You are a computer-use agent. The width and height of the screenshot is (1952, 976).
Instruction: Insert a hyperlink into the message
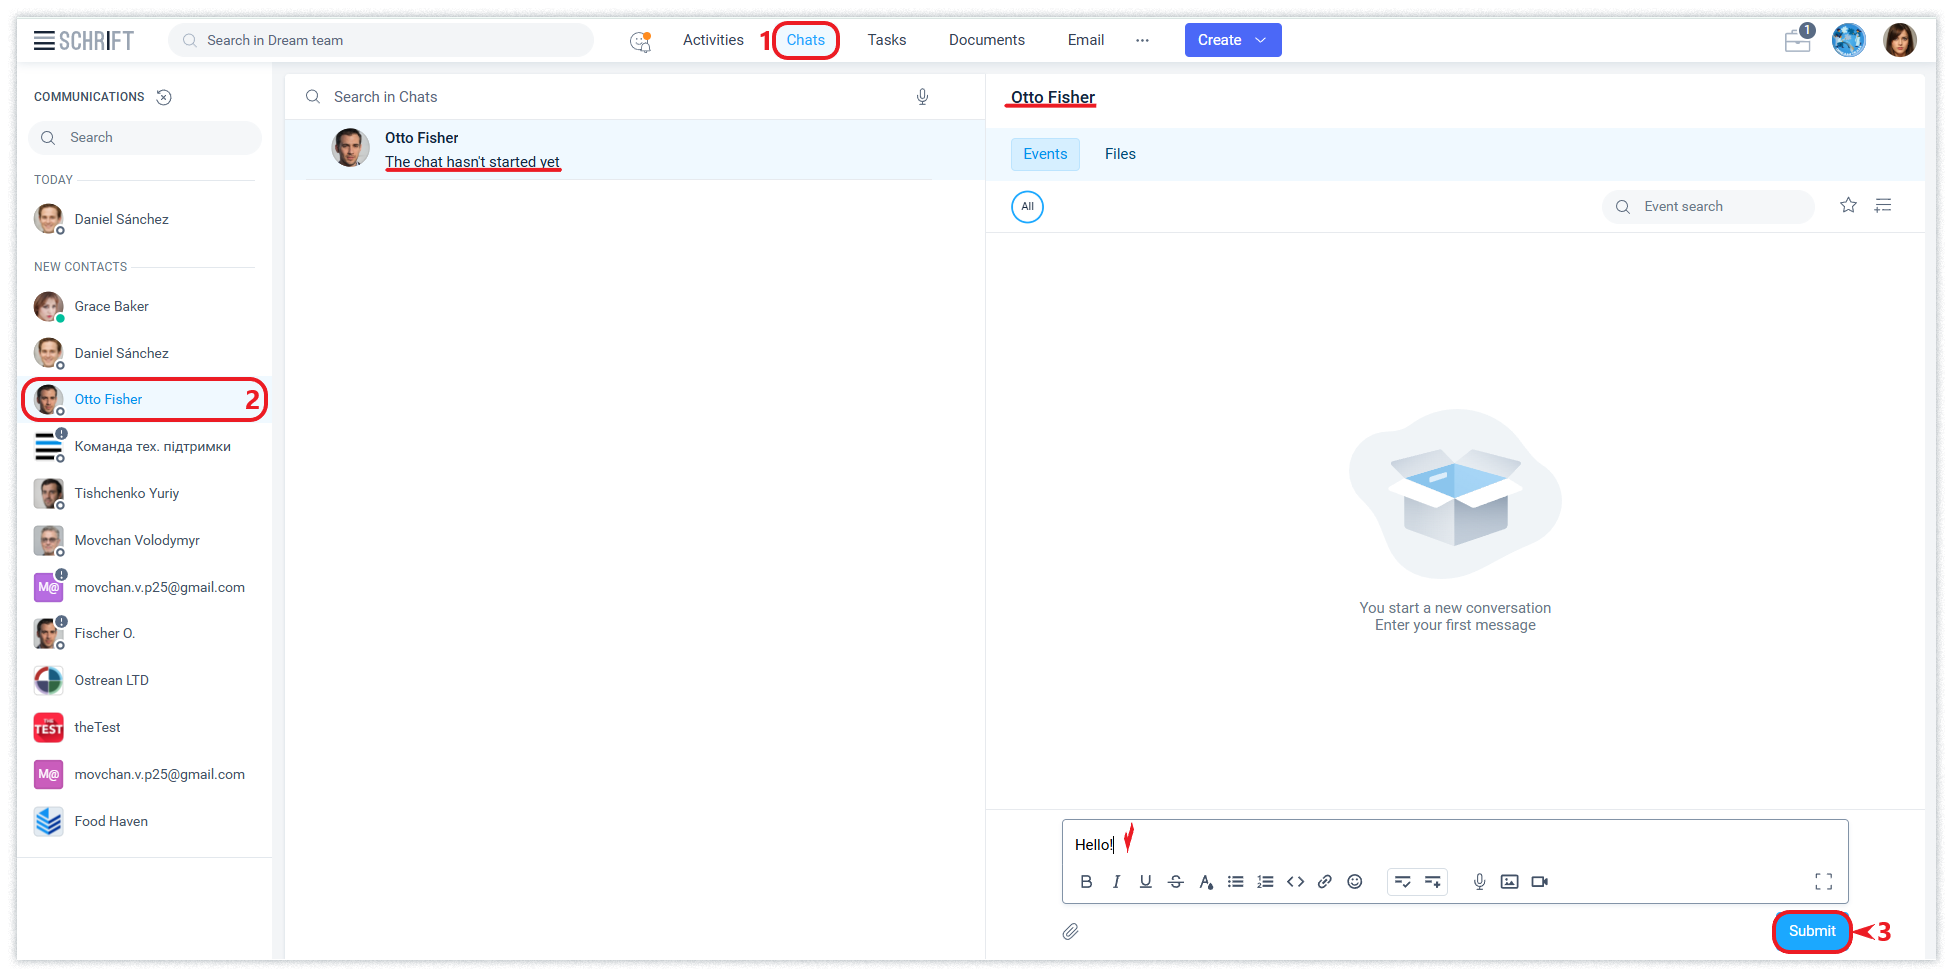(1325, 881)
